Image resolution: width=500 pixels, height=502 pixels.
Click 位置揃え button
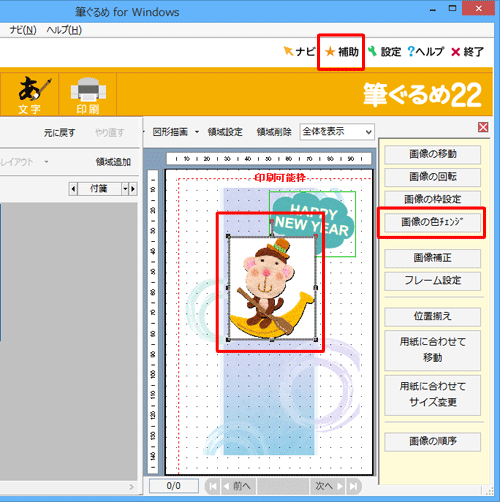point(433,316)
